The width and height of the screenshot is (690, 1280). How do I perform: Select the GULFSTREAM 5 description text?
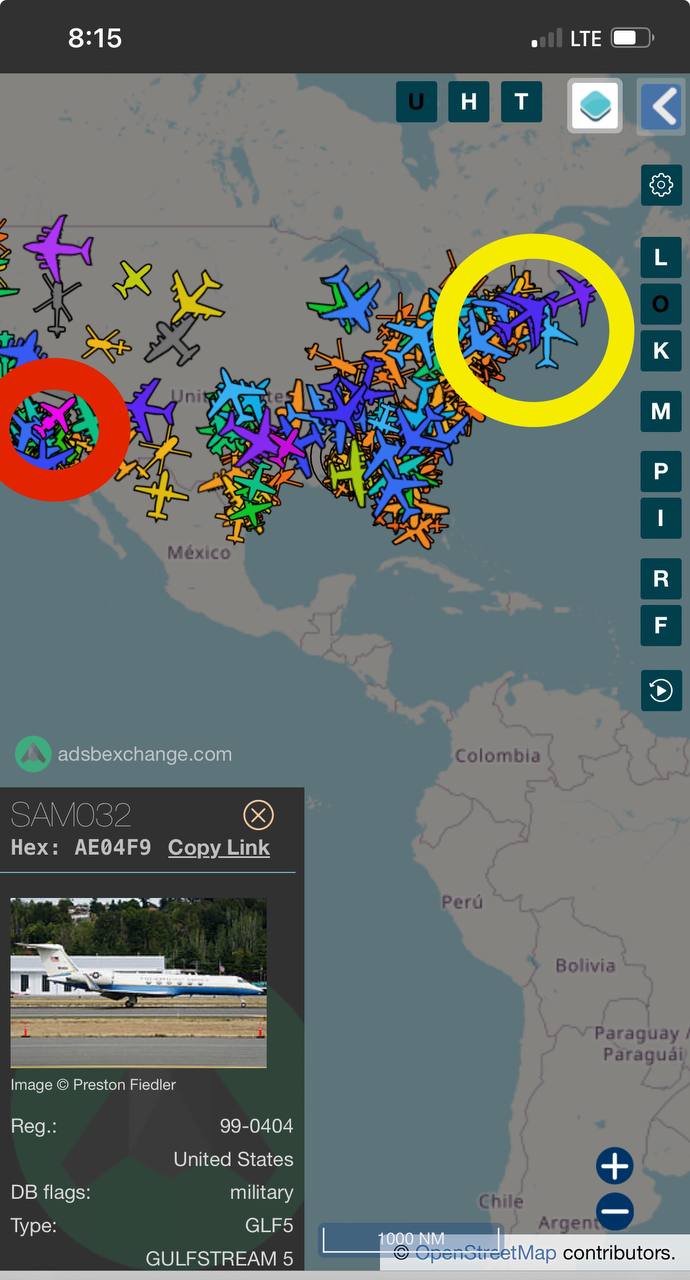click(220, 1258)
